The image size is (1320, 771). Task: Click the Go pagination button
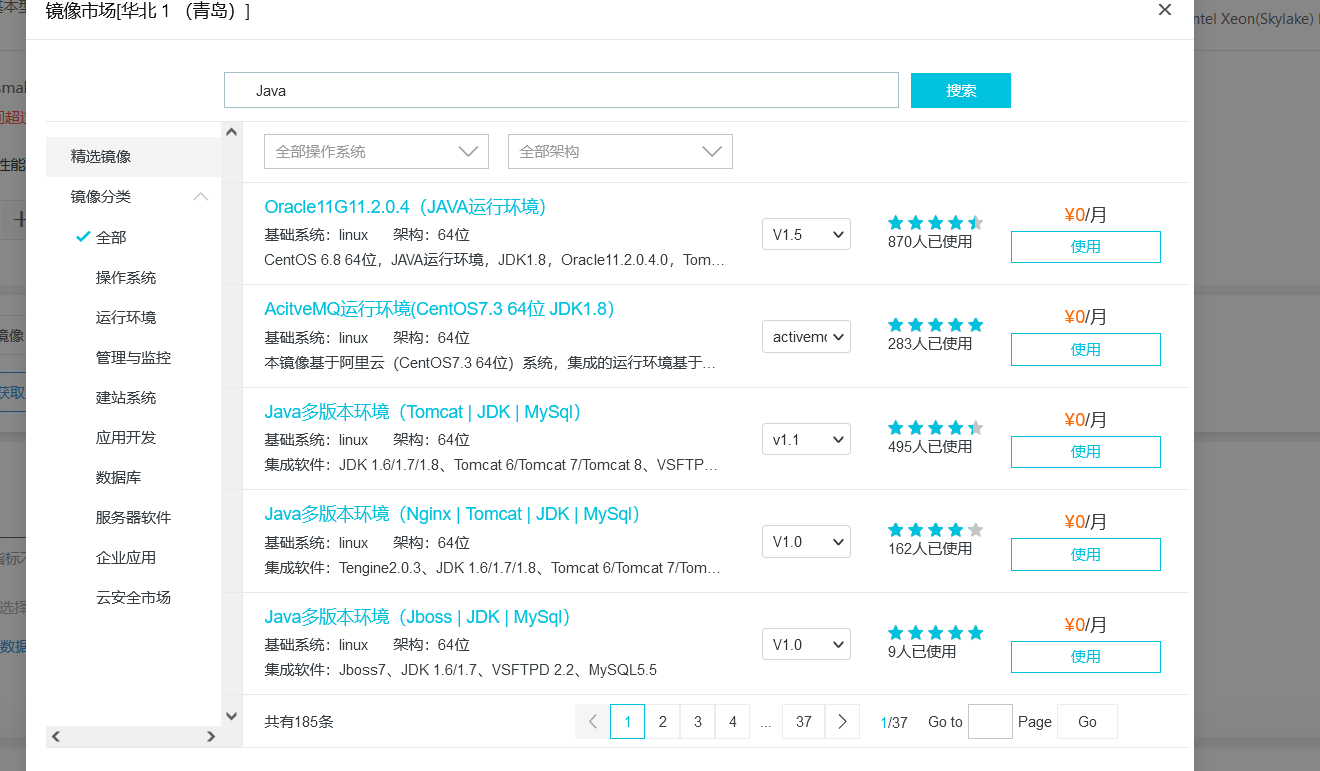coord(1087,721)
